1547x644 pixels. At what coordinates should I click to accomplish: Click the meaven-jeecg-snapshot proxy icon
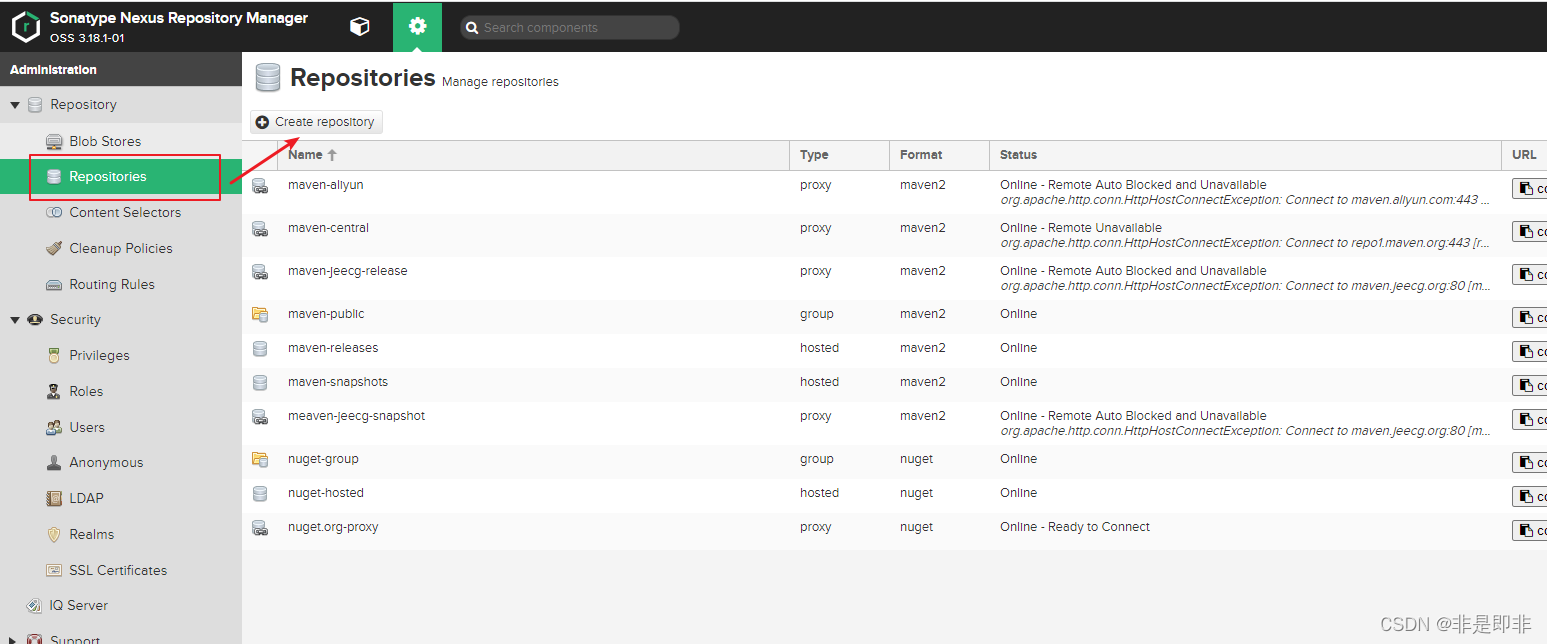(260, 417)
